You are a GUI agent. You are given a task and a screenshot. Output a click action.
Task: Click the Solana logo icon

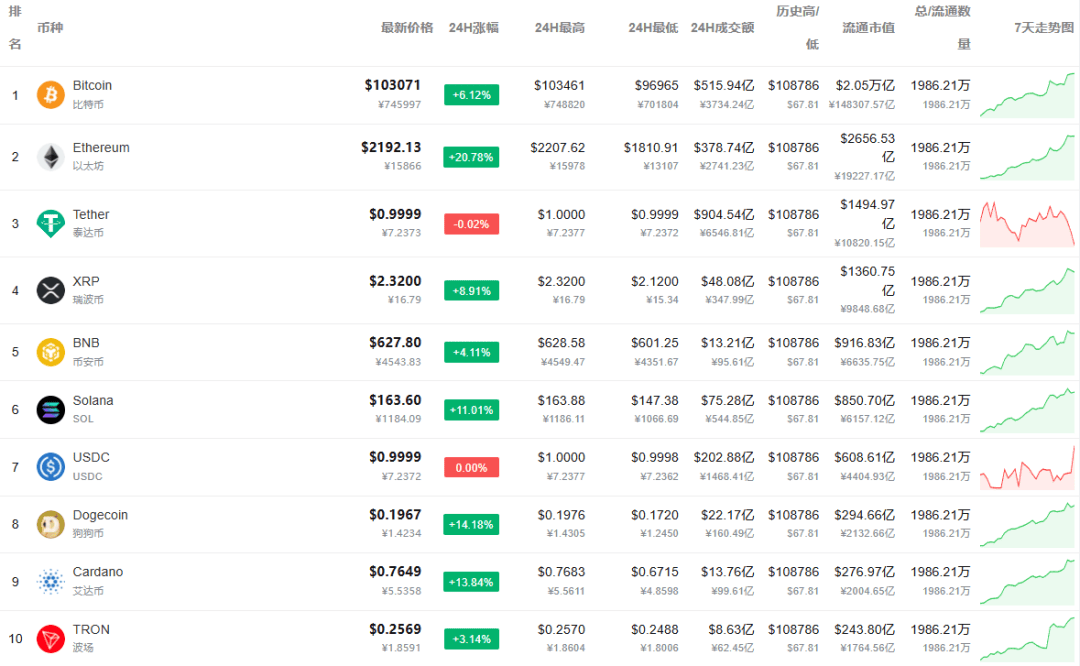[50, 409]
